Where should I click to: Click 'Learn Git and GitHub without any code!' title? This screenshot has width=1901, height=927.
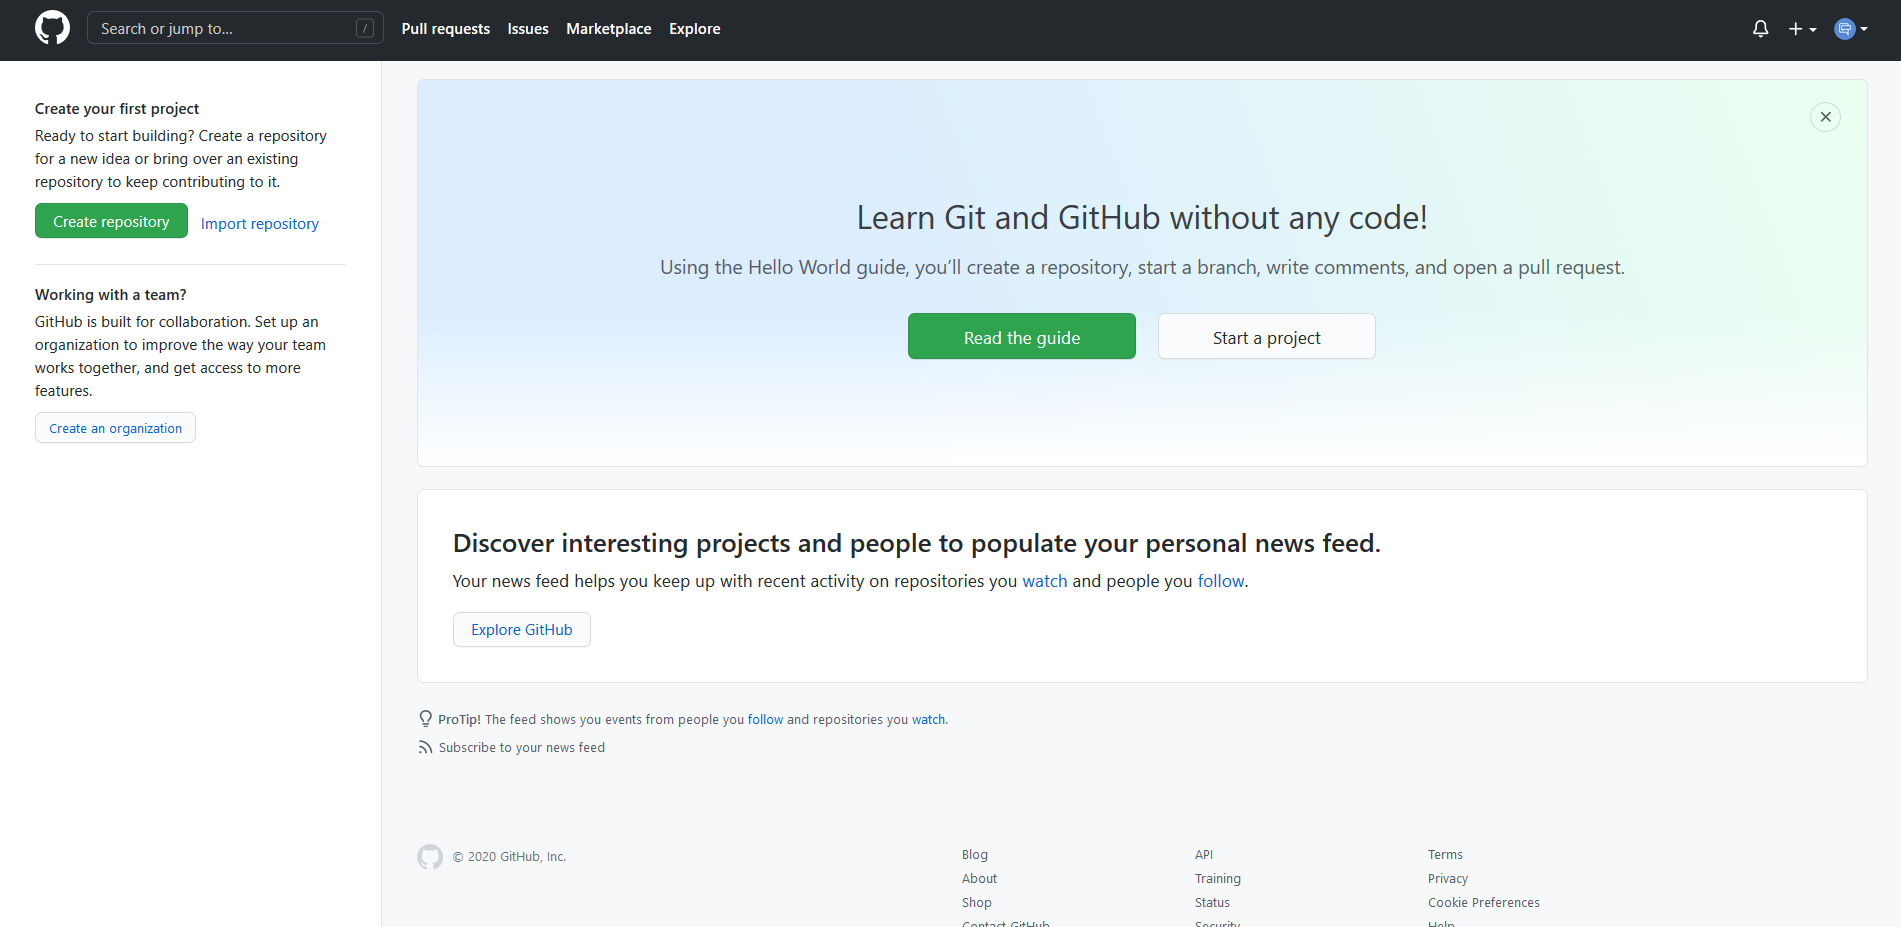click(1142, 217)
